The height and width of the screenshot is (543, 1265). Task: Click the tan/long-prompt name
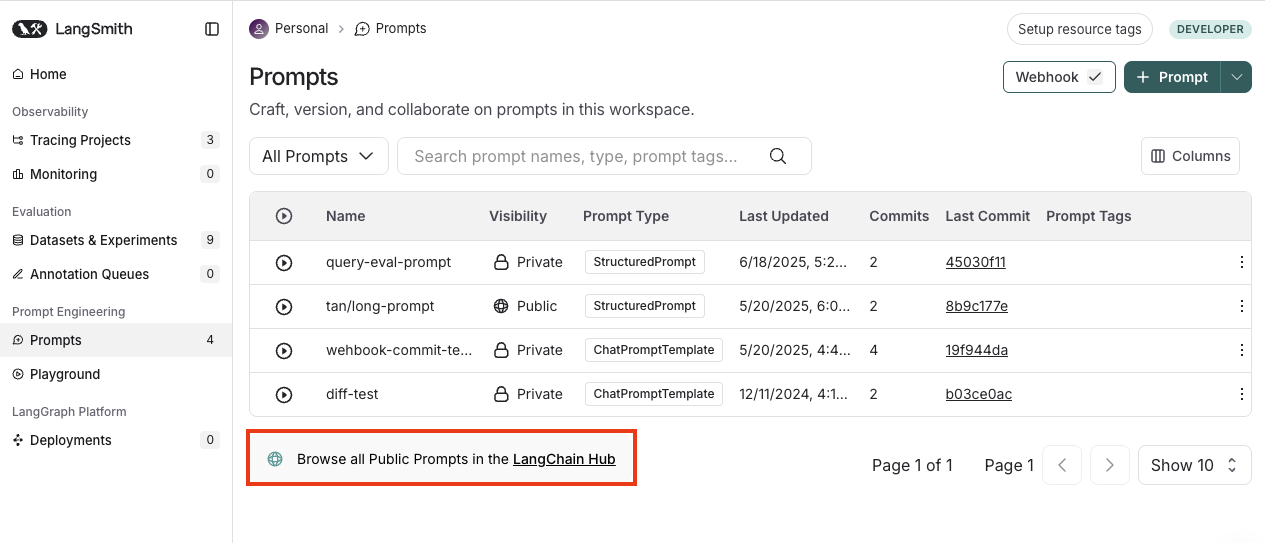click(380, 306)
